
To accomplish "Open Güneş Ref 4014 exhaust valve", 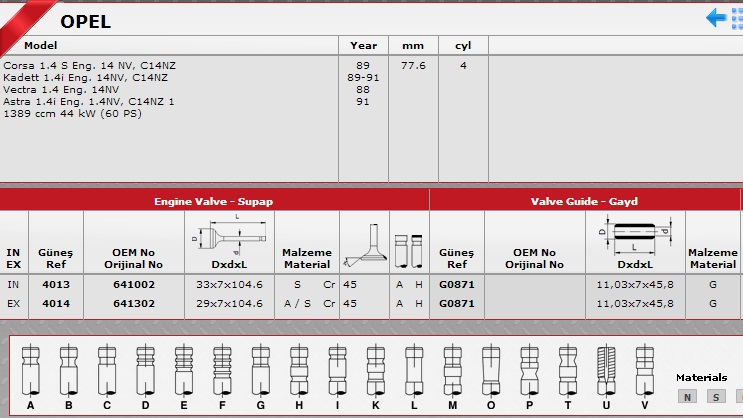I will click(x=56, y=302).
